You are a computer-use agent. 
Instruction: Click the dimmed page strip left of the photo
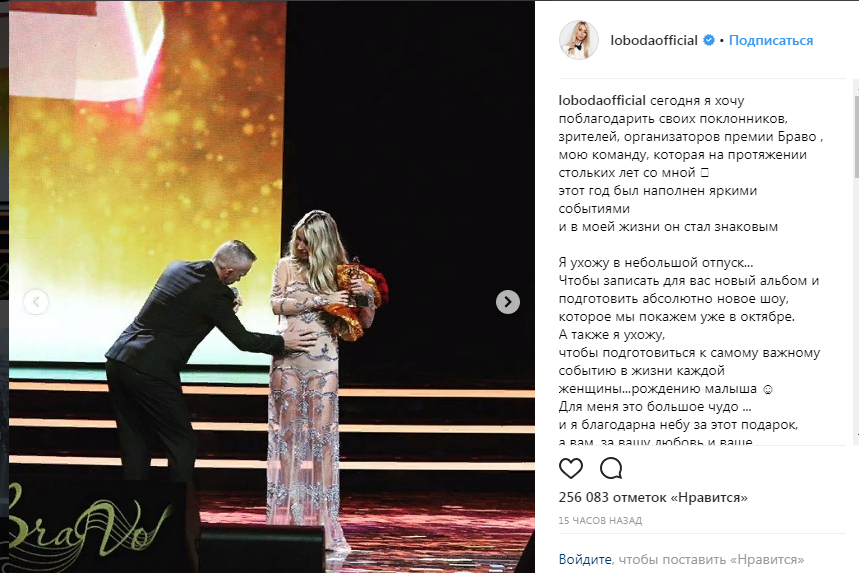pos(4,286)
